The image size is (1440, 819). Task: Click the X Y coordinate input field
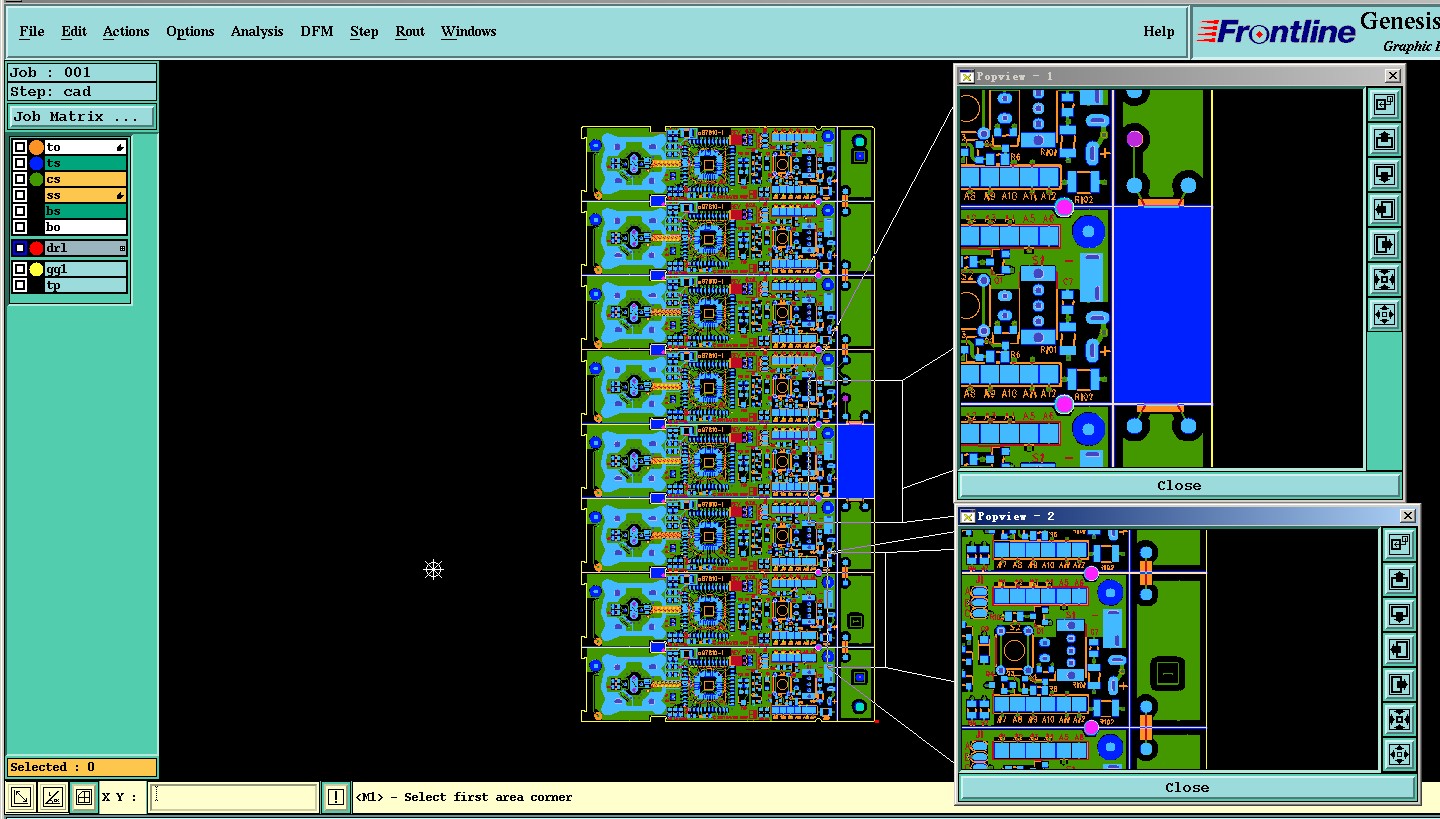pos(234,797)
